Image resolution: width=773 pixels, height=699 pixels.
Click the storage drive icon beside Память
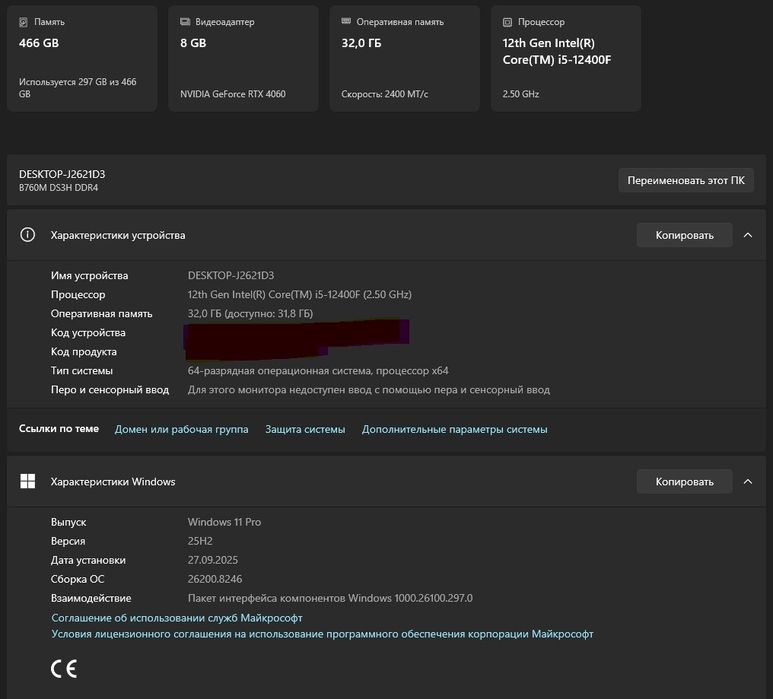point(23,22)
